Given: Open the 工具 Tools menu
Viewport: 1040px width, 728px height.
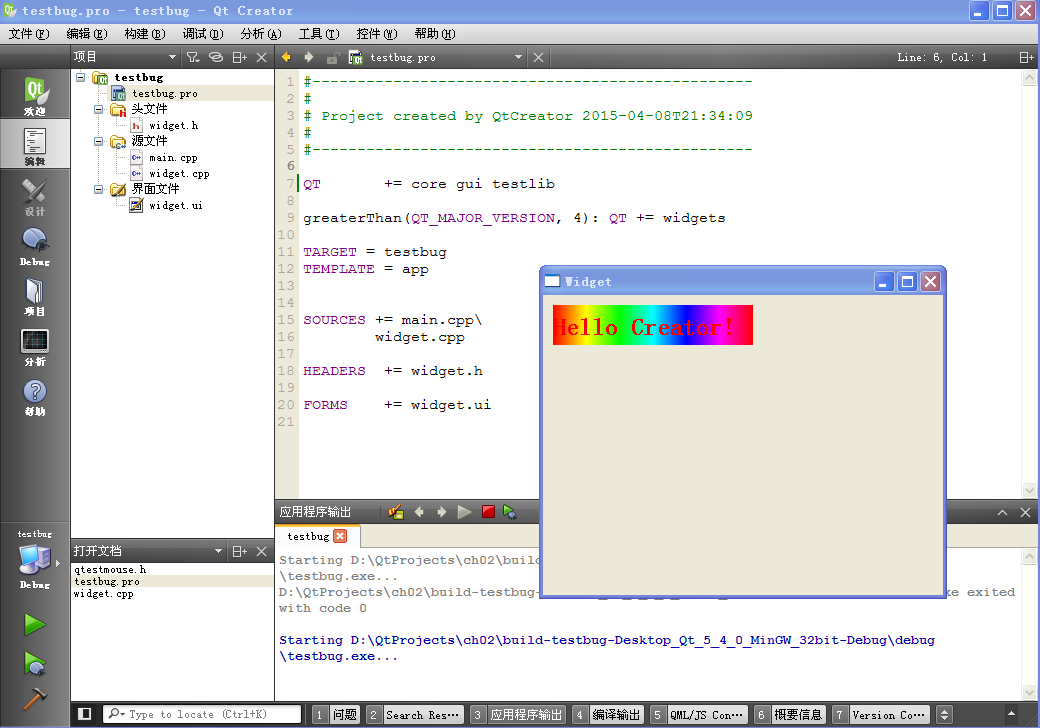Looking at the screenshot, I should [319, 34].
